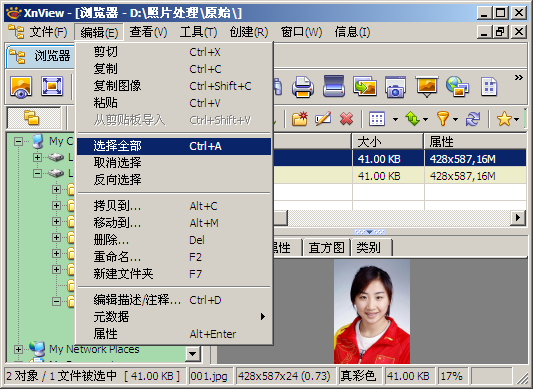
Task: Click the file list scroll right arrow
Action: [x=518, y=217]
